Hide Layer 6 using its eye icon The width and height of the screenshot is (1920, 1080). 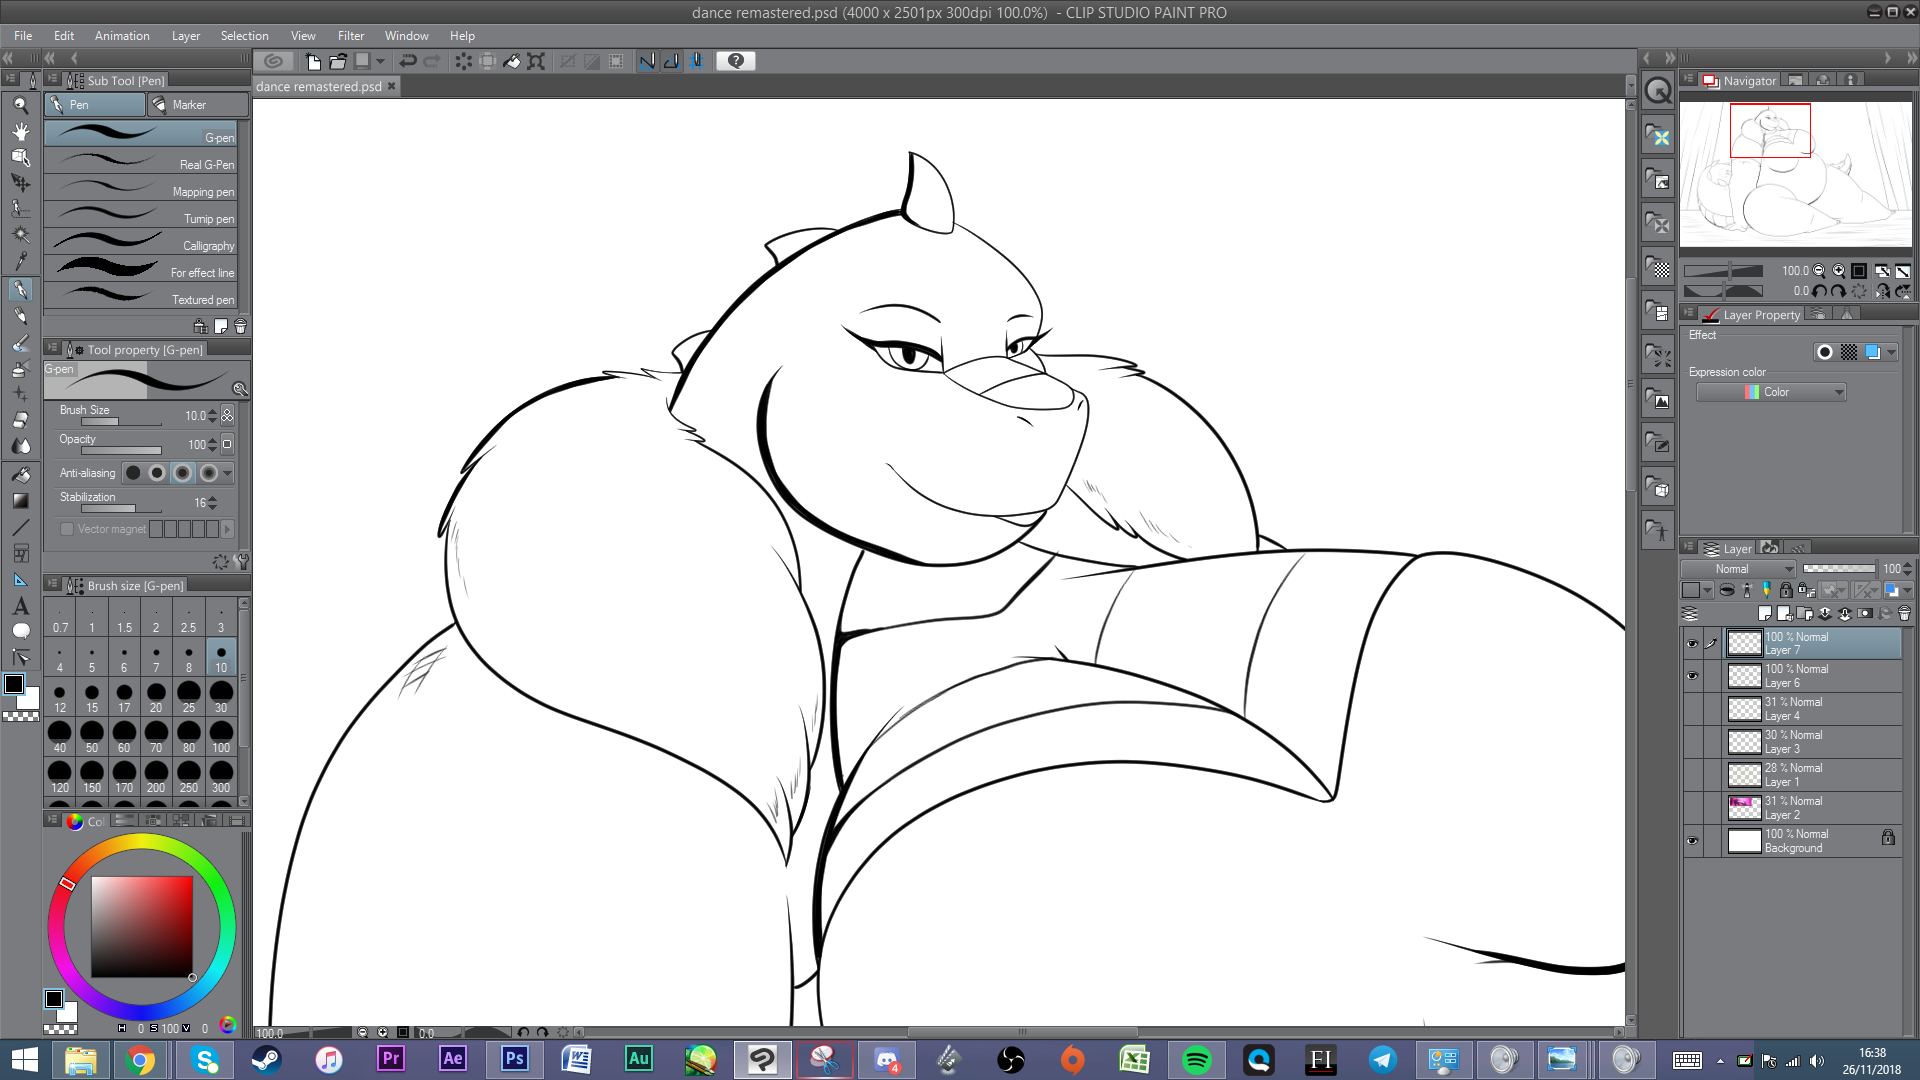tap(1692, 676)
